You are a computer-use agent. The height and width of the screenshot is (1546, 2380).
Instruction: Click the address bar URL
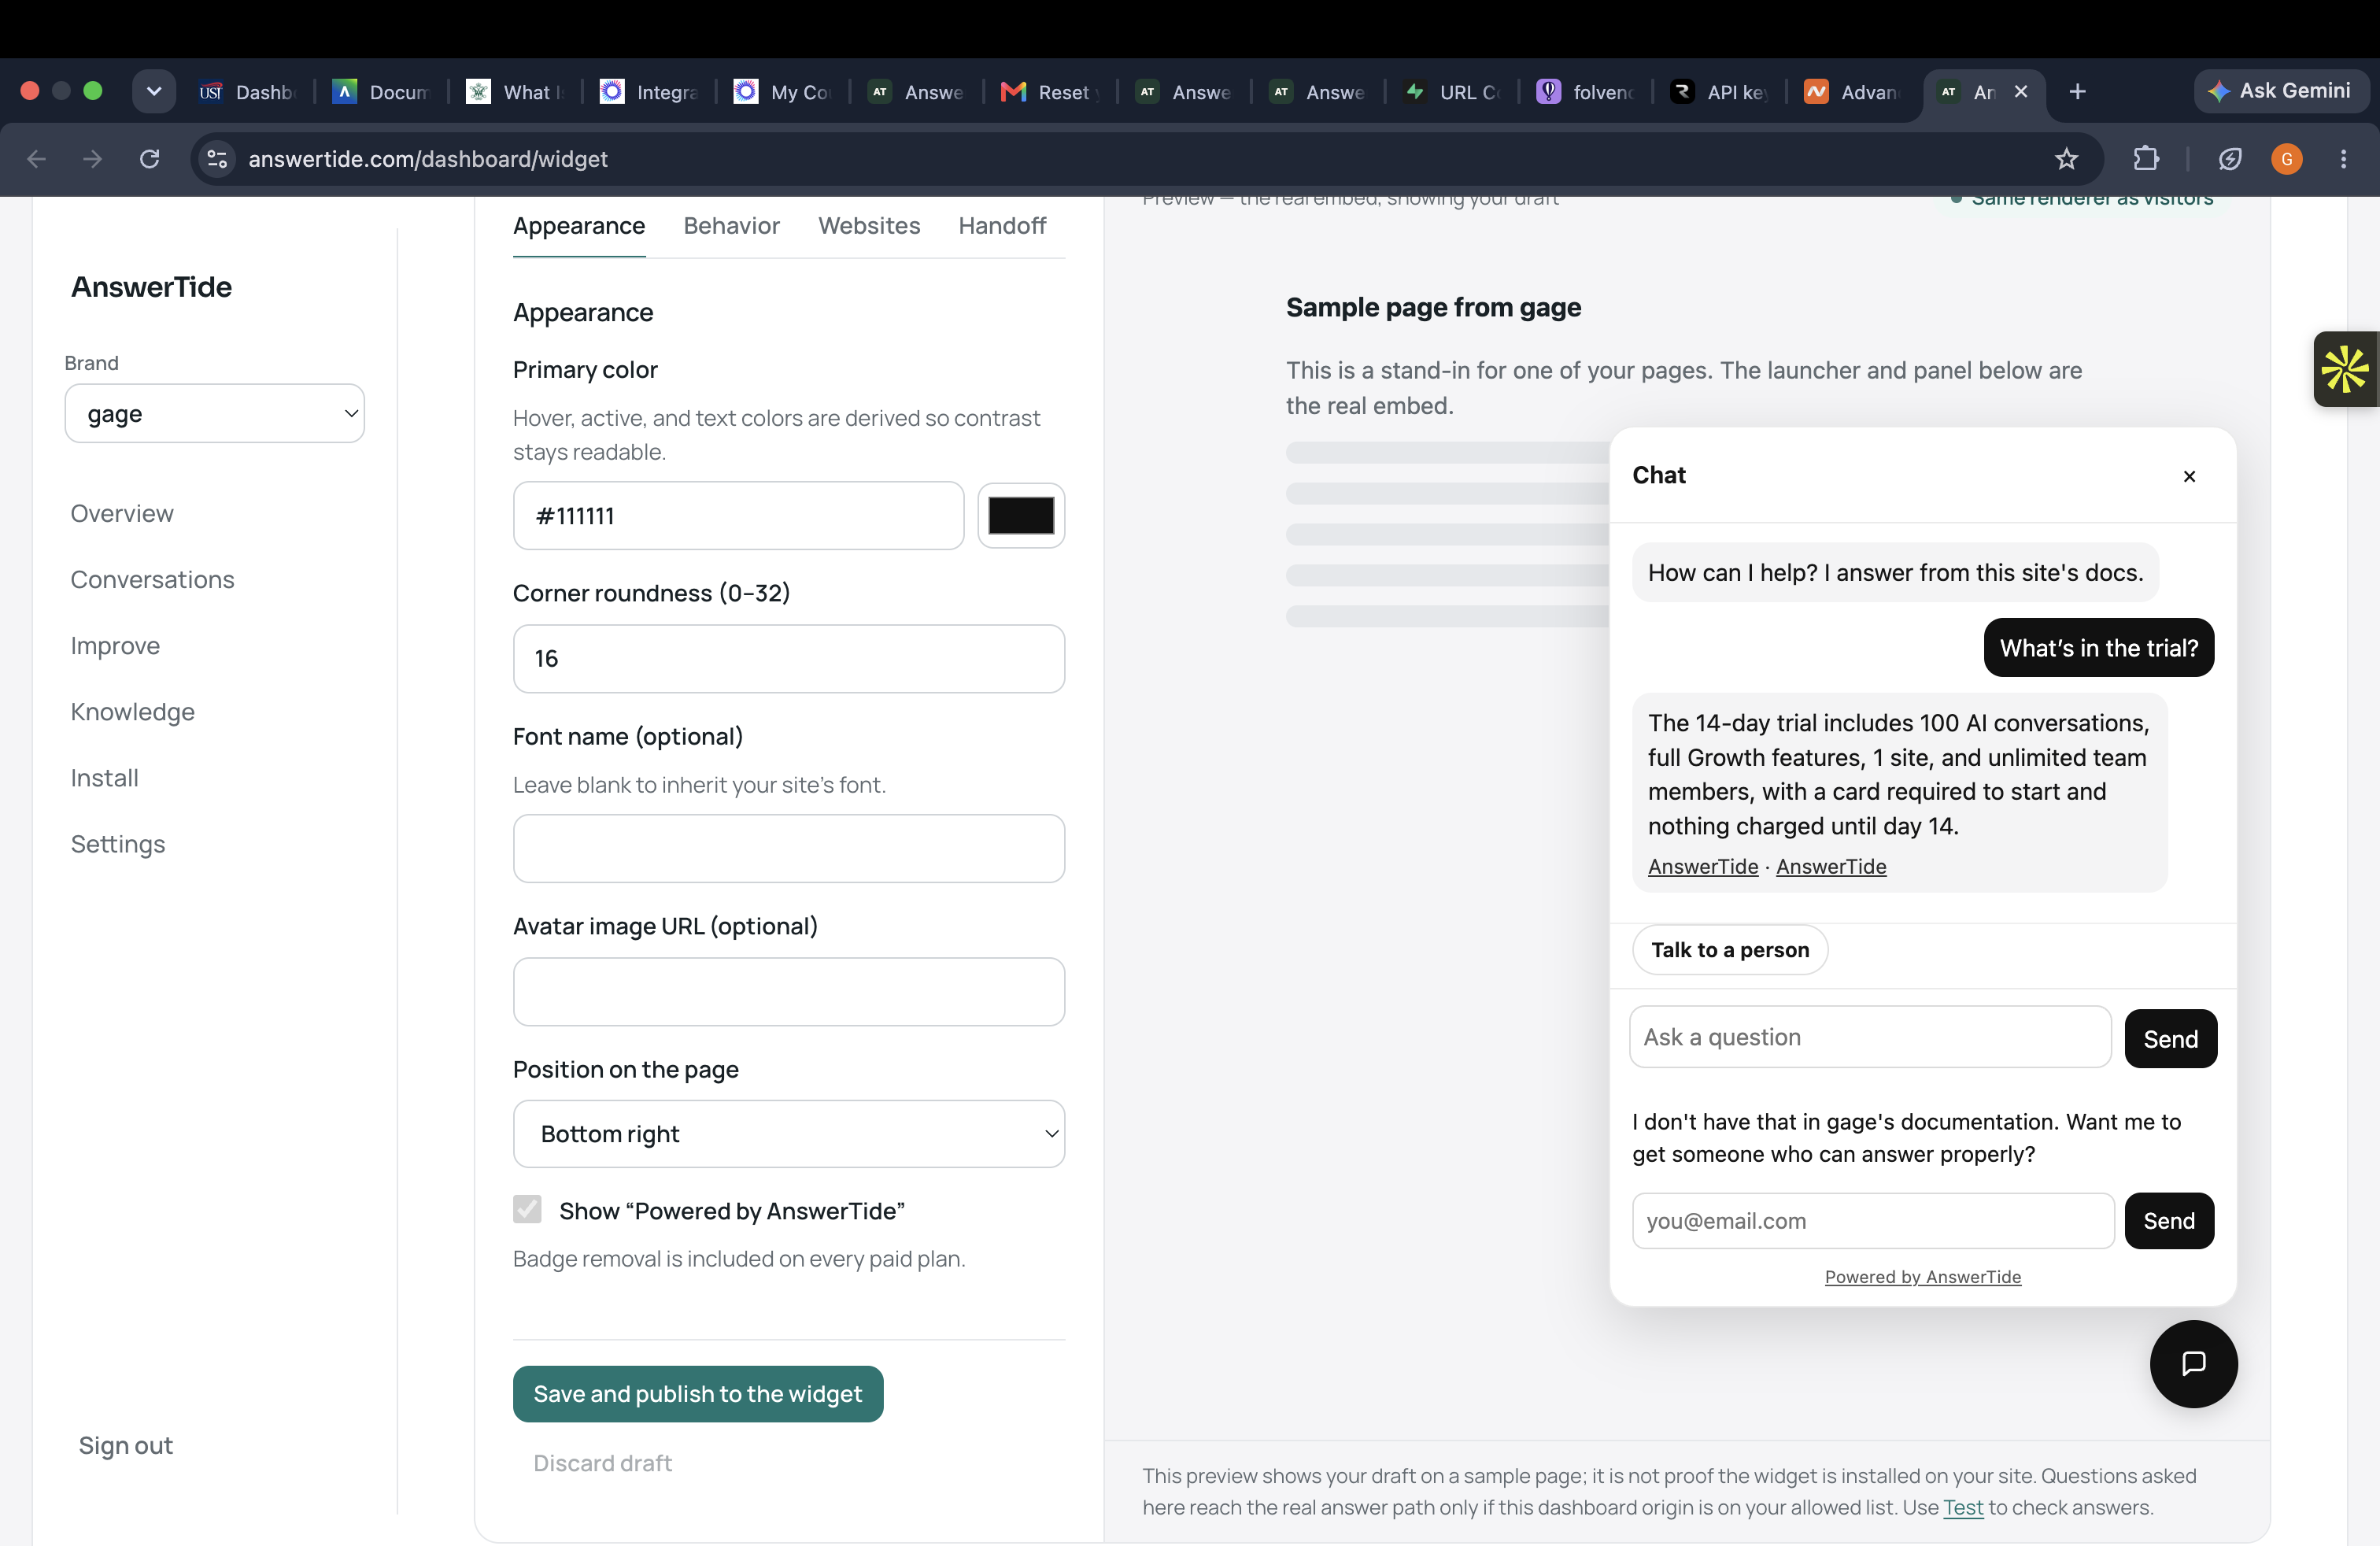tap(427, 159)
